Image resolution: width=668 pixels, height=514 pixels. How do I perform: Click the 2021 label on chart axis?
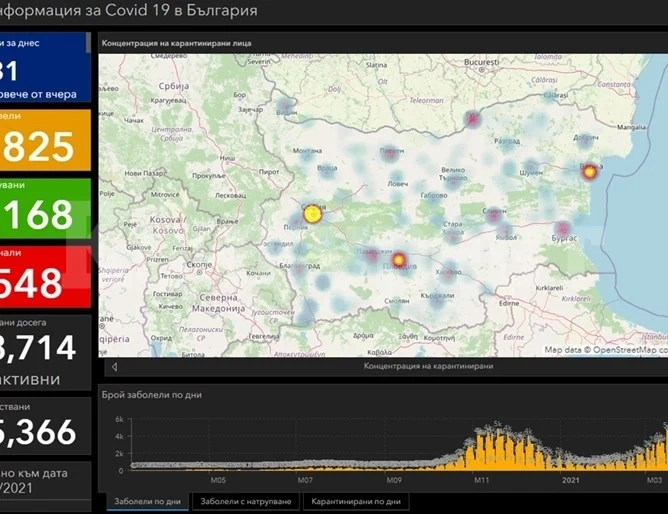pos(570,480)
